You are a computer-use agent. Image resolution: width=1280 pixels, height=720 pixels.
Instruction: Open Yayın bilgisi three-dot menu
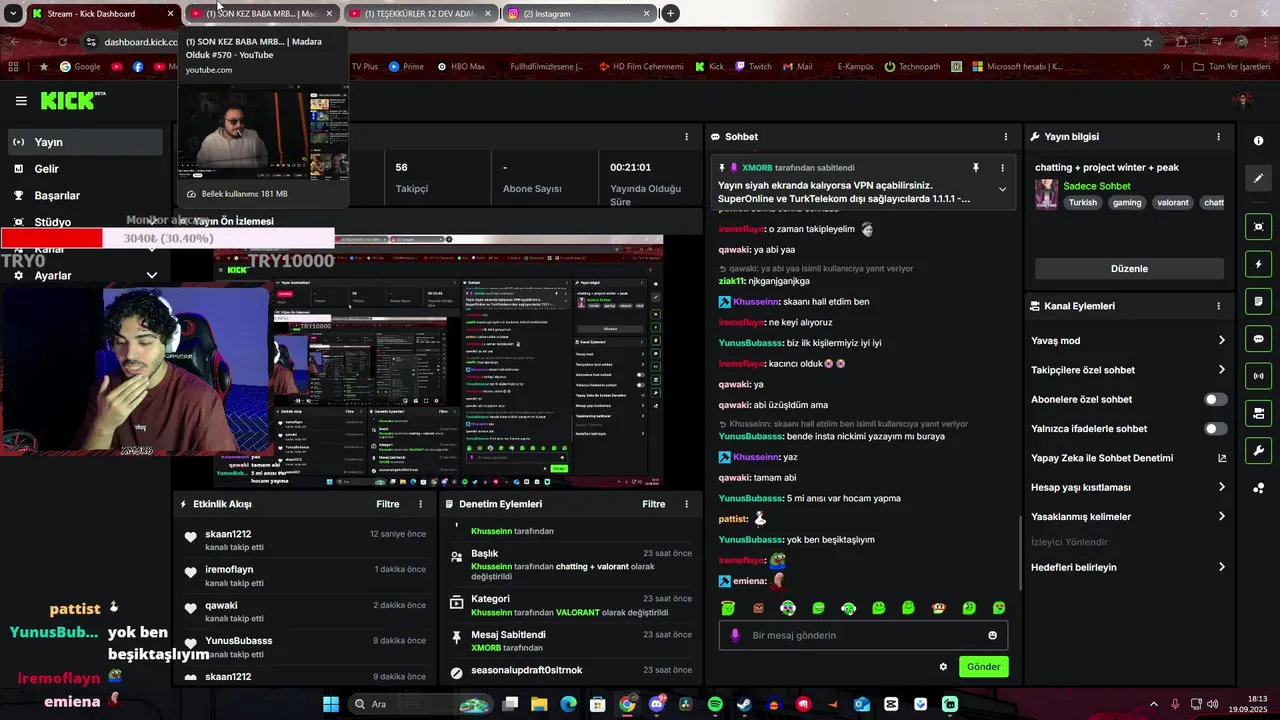click(1218, 137)
